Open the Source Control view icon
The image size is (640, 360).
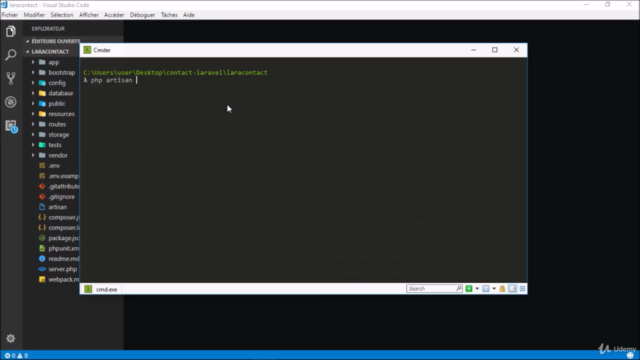pos(11,78)
